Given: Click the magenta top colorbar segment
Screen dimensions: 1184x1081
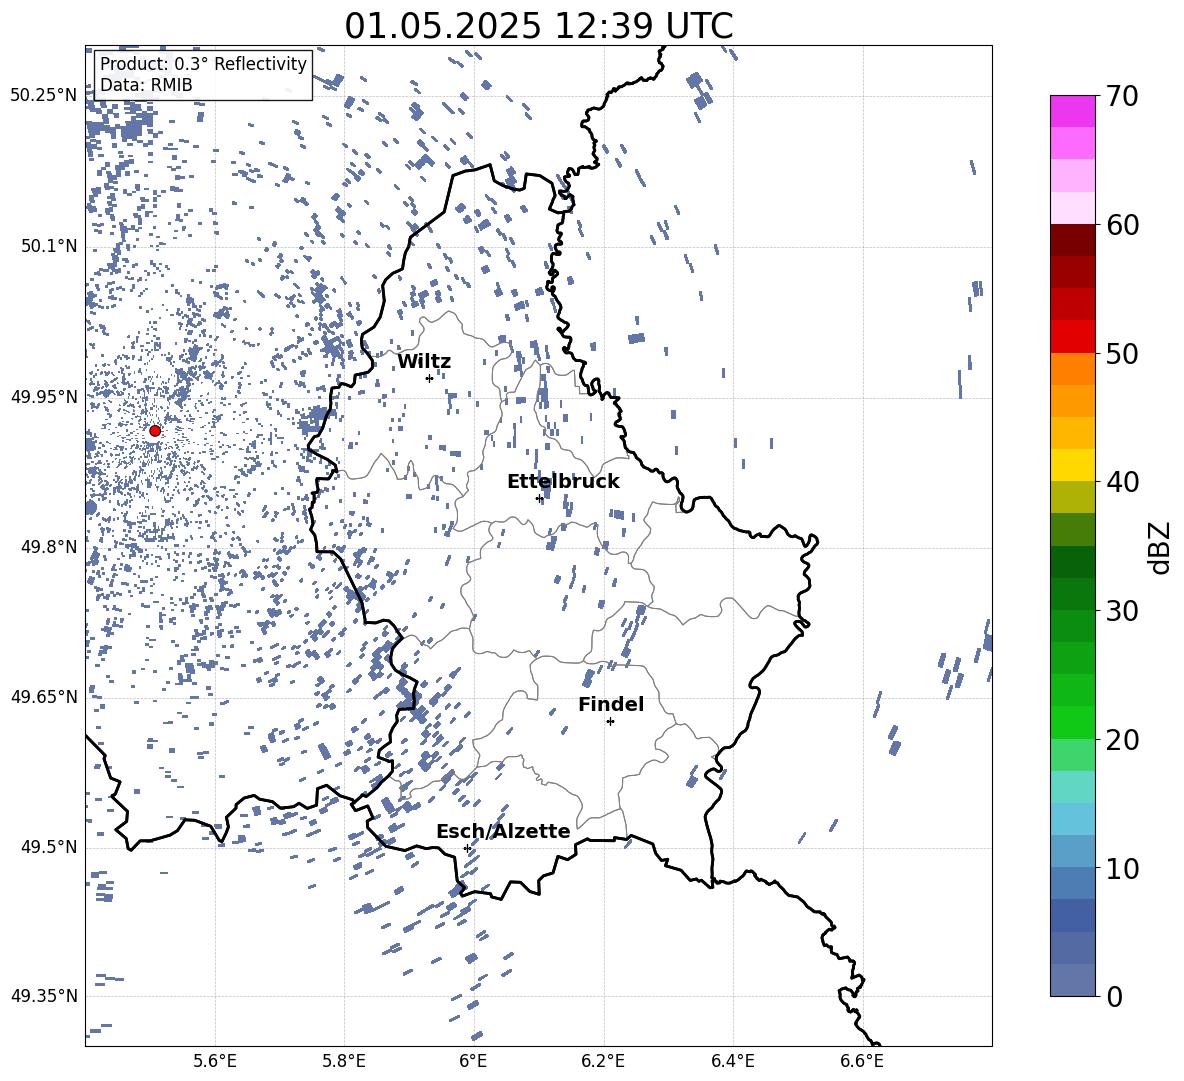Looking at the screenshot, I should [x=1072, y=112].
